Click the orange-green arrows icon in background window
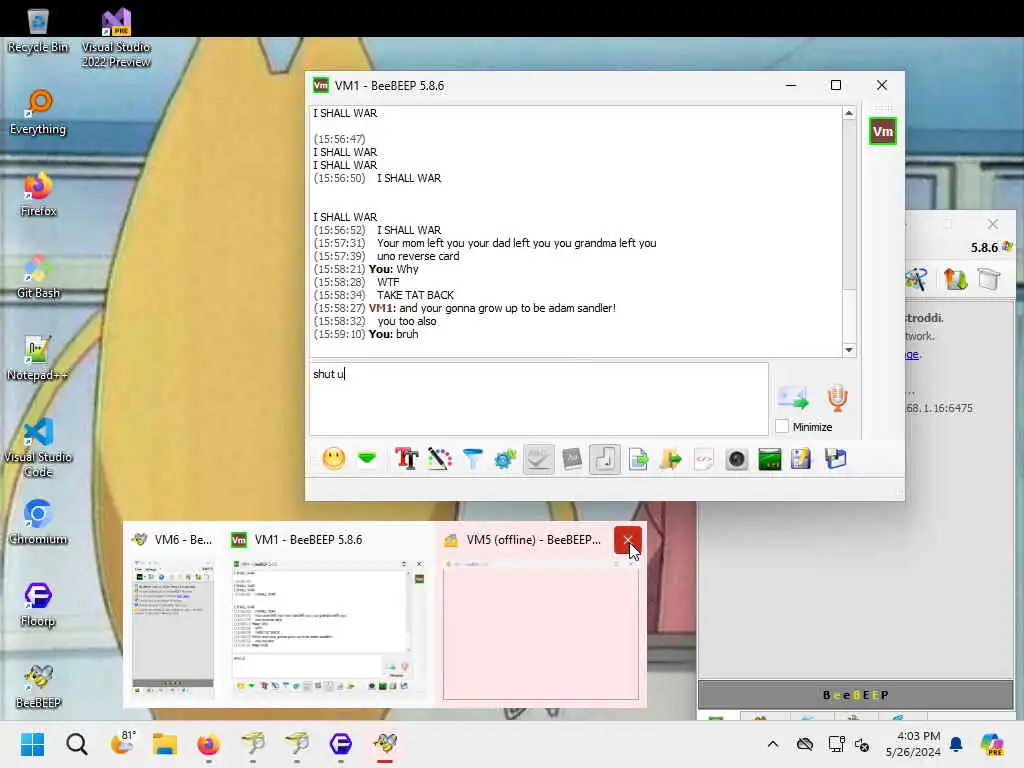 tap(955, 280)
